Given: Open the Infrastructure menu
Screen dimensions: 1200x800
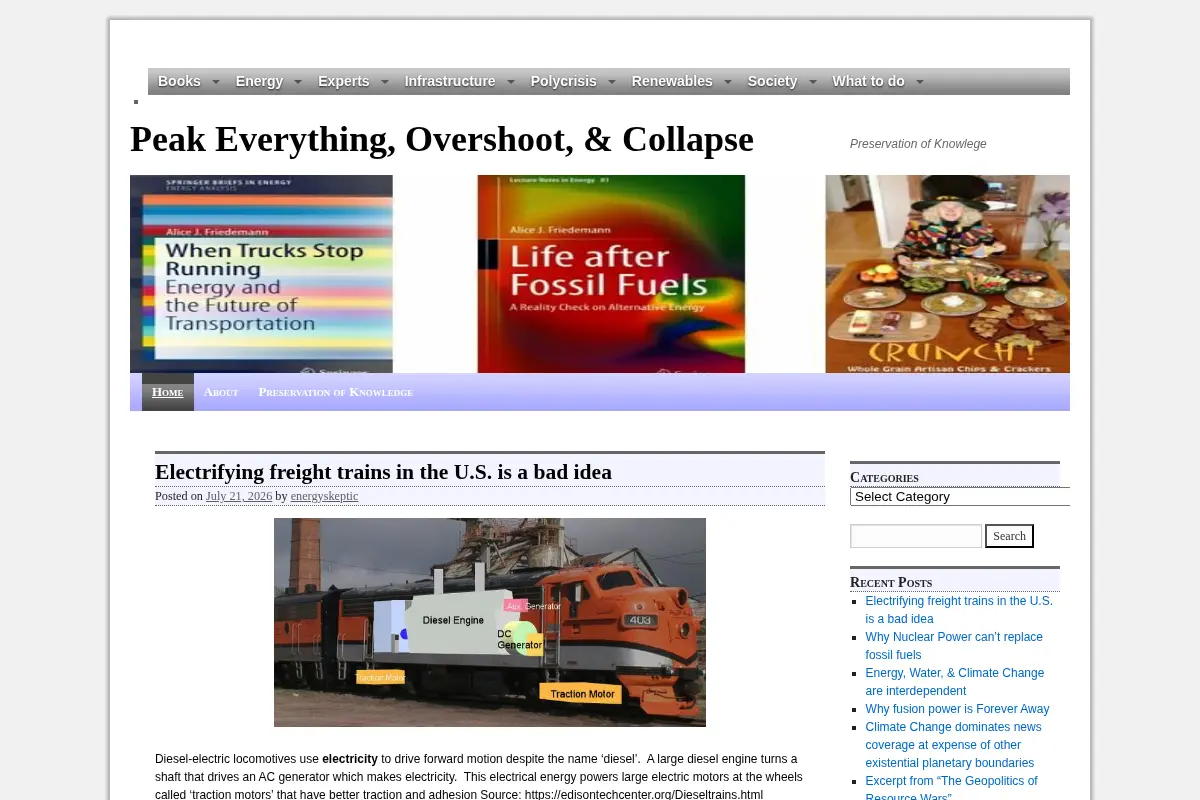Looking at the screenshot, I should 450,81.
